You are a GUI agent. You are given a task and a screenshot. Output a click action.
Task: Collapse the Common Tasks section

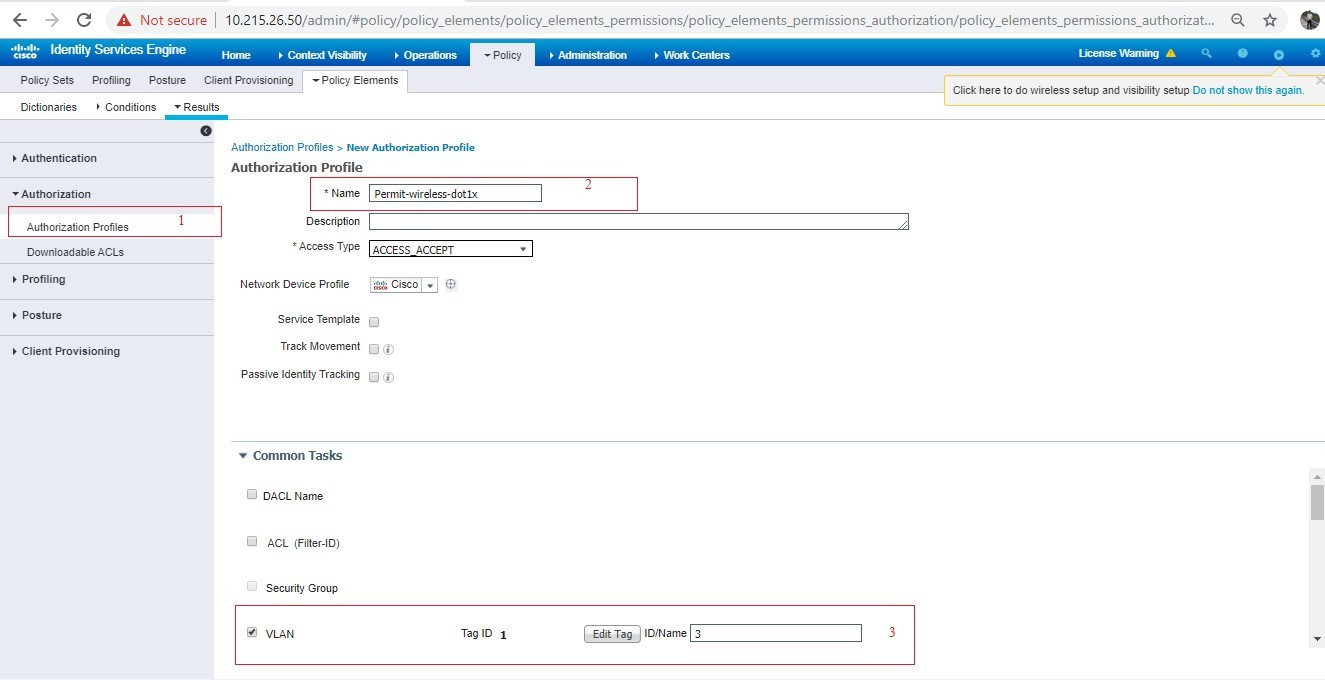tap(243, 456)
